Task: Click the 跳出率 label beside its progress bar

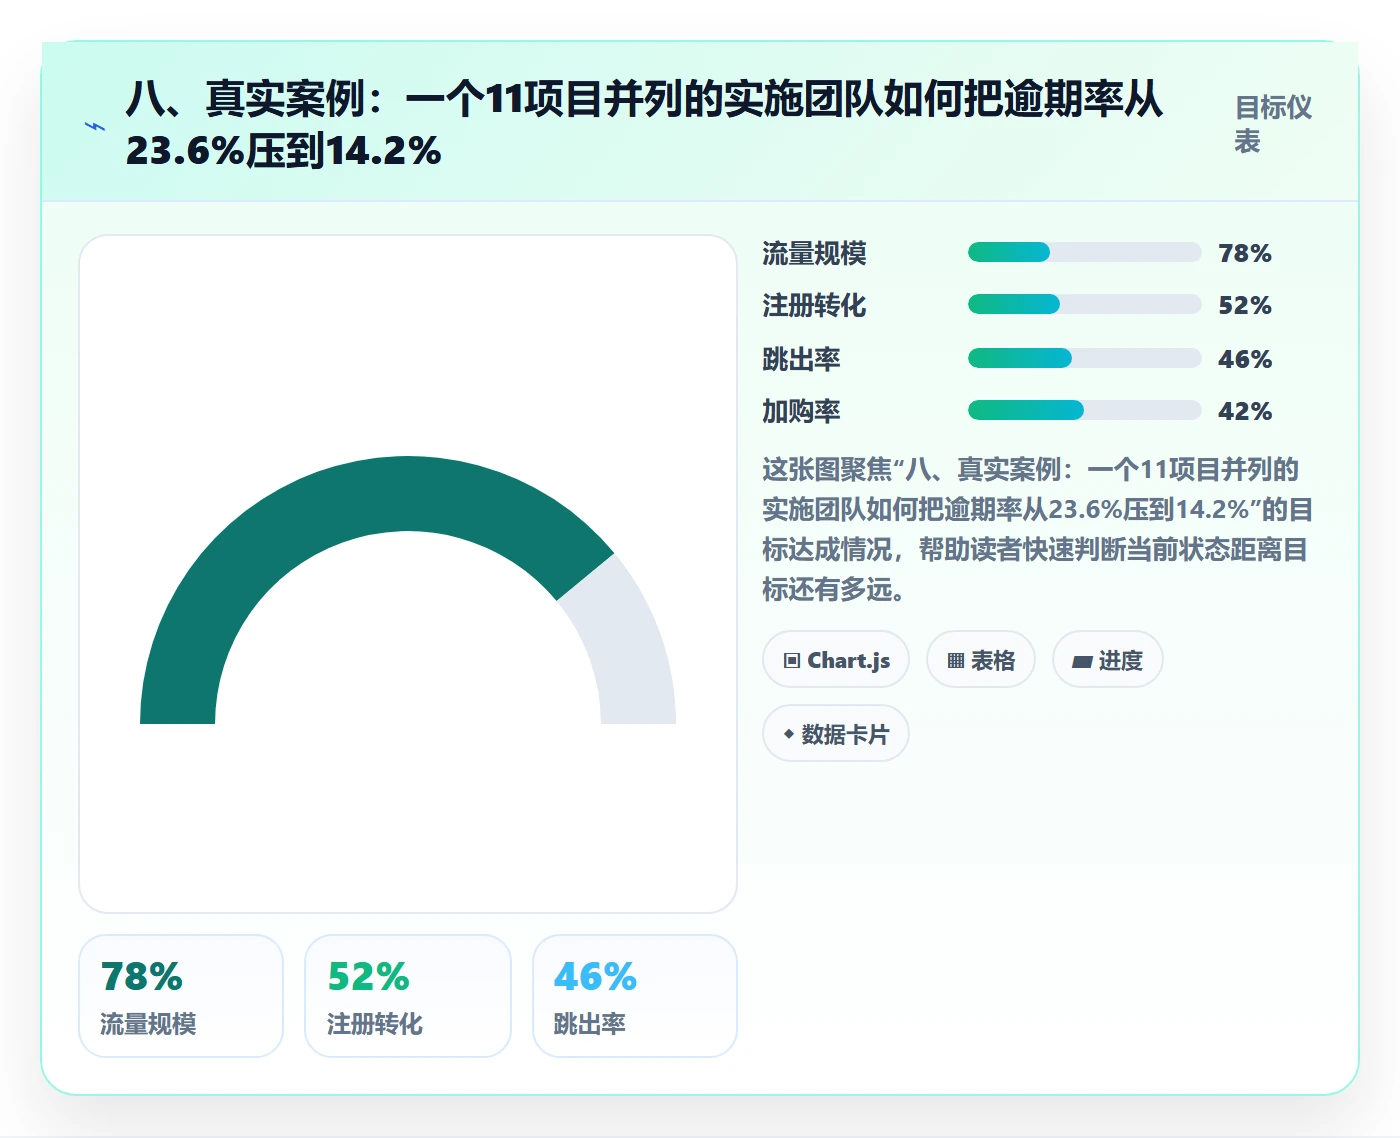Action: [x=801, y=359]
